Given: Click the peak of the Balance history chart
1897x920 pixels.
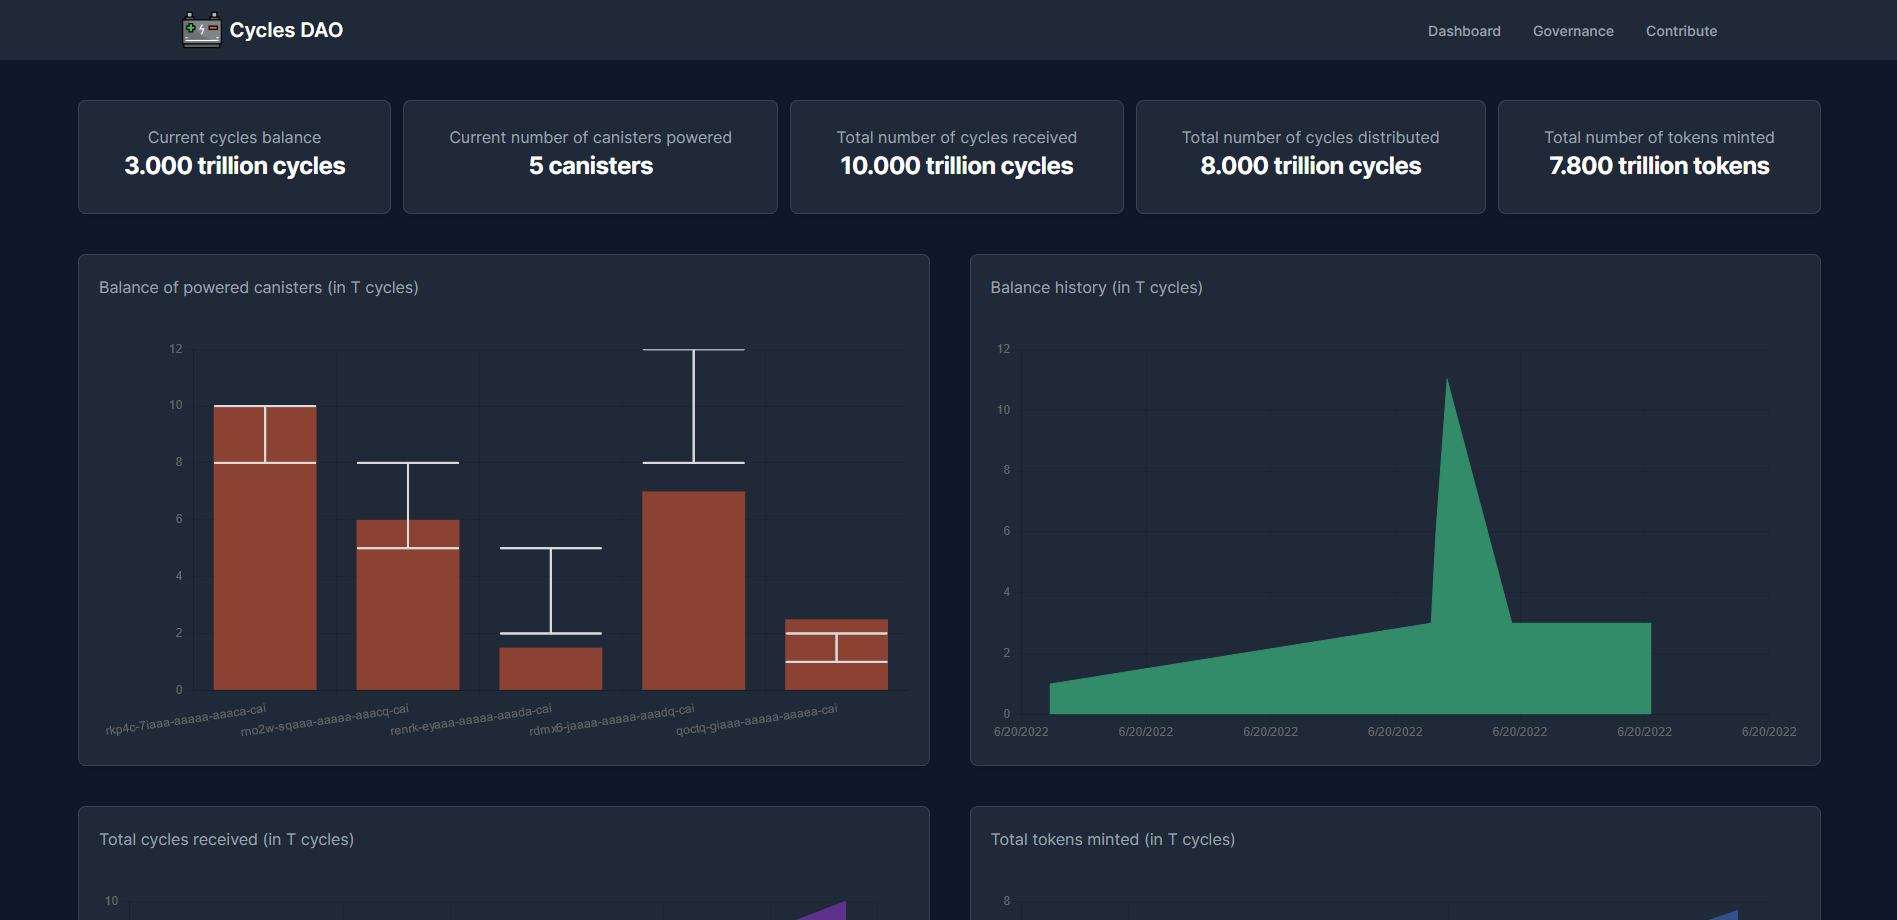Looking at the screenshot, I should 1447,382.
